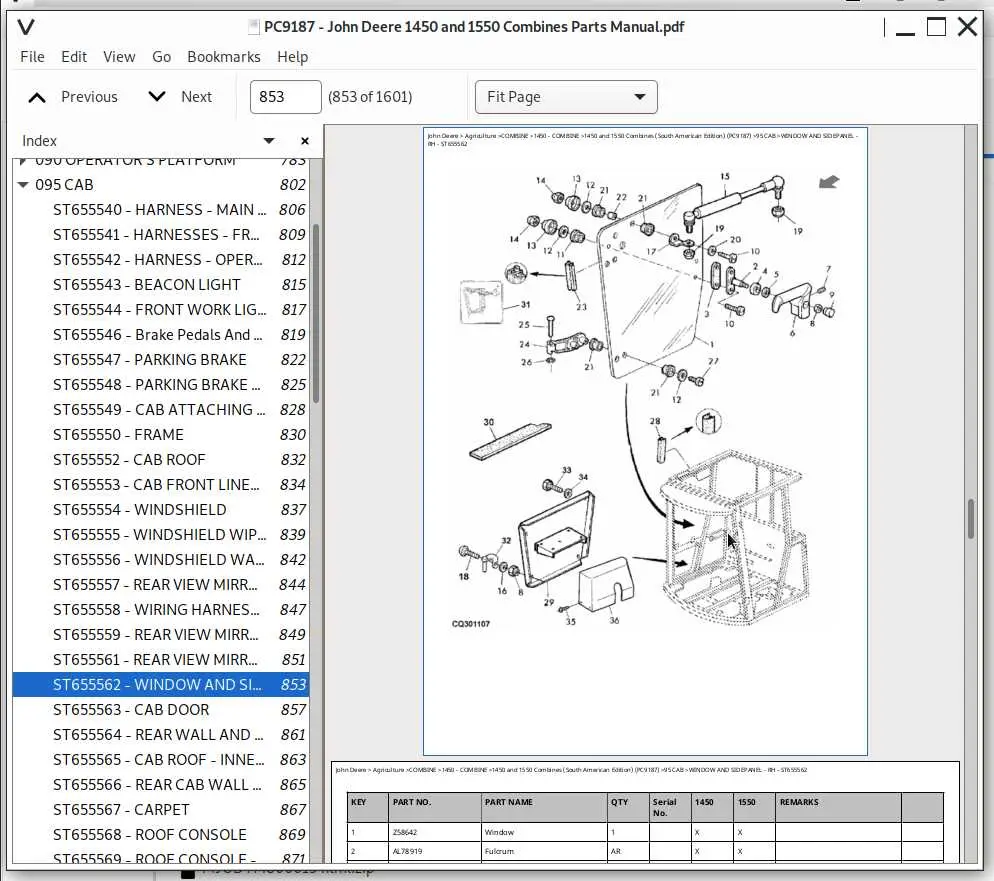Select ST655553 - CAB FRONT LINE... entry
Screen dimensions: 994x881
tap(161, 485)
